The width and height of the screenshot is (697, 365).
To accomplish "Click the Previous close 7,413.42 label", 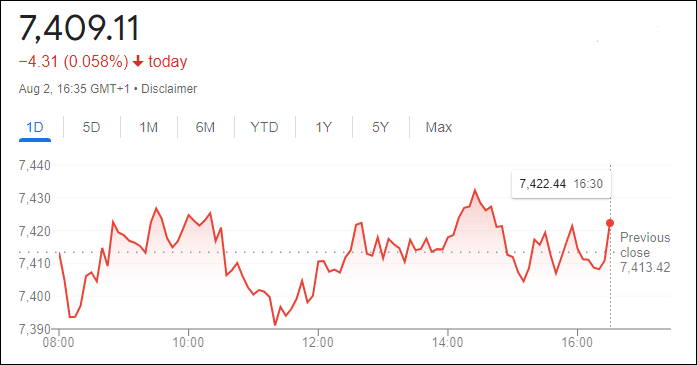I will (645, 252).
